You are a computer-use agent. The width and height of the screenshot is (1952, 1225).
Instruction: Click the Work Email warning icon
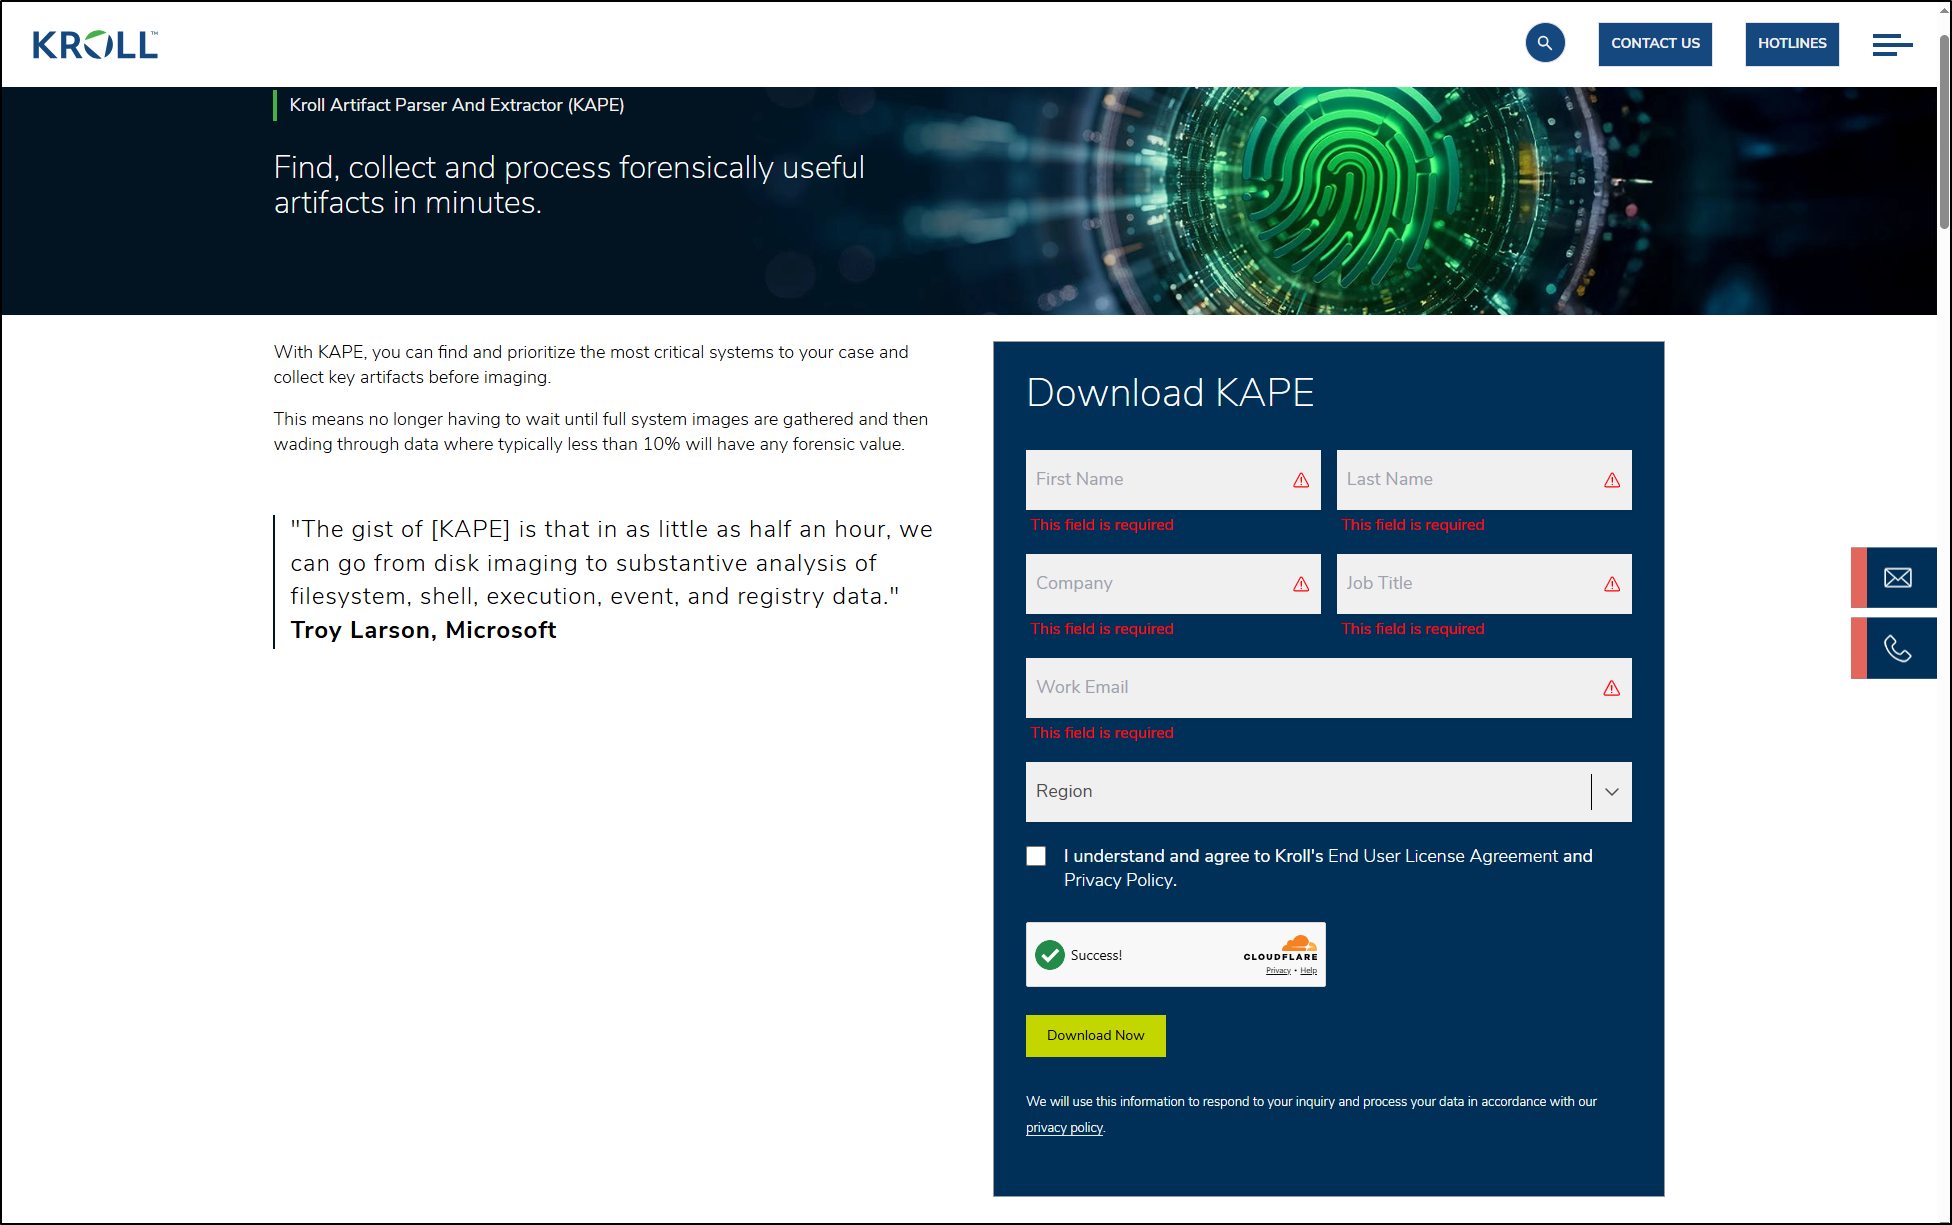(x=1612, y=688)
